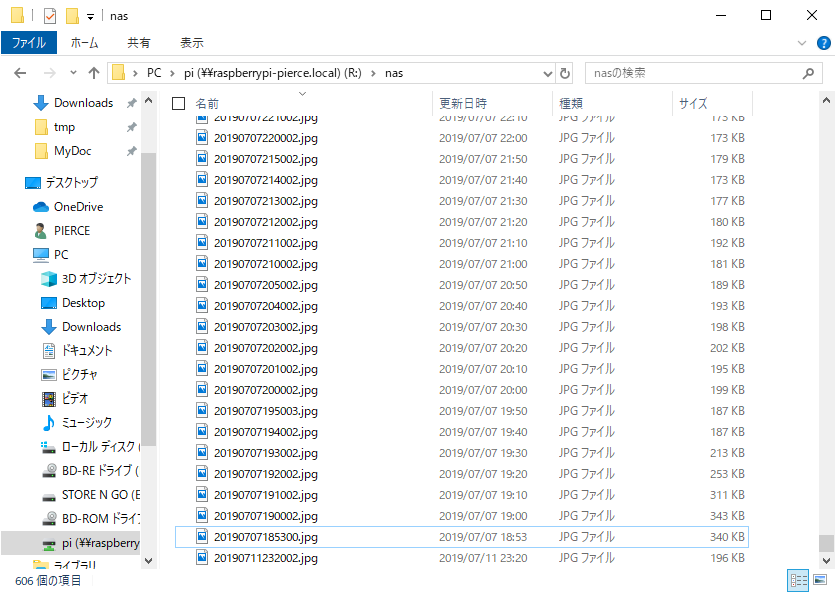Sort by サイズ column header
Image resolution: width=836 pixels, height=593 pixels.
[693, 104]
